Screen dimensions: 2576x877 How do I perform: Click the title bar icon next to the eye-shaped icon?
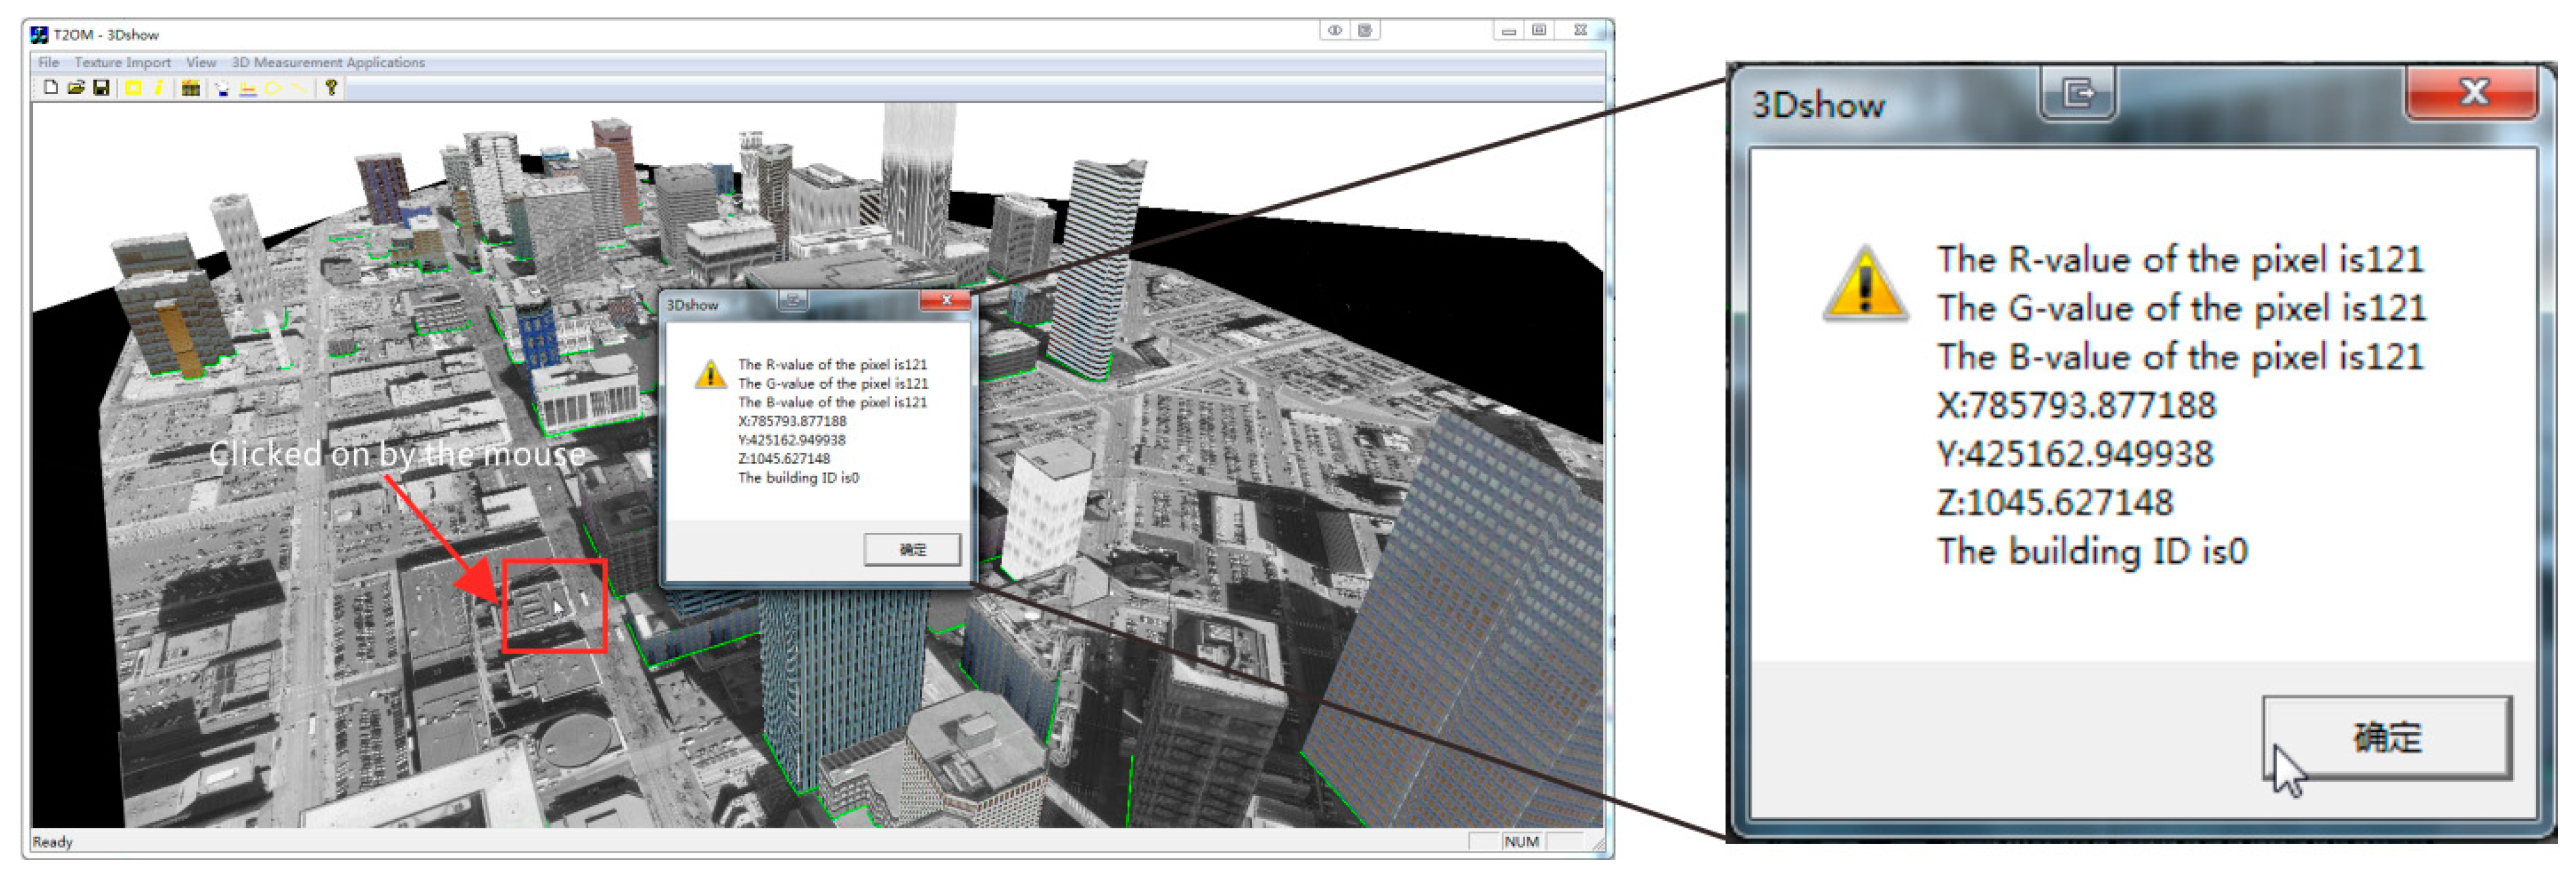pyautogui.click(x=1366, y=30)
